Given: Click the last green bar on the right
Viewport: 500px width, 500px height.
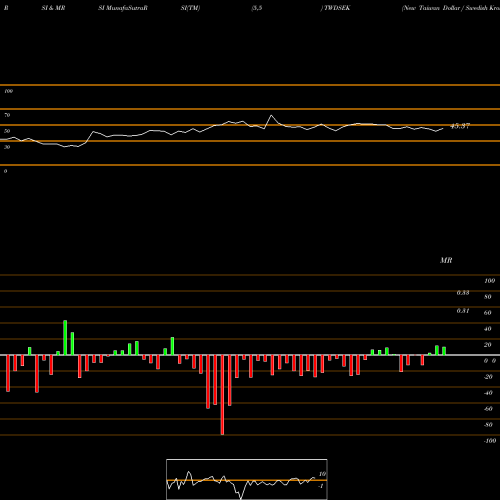Looking at the screenshot, I should pyautogui.click(x=444, y=351).
